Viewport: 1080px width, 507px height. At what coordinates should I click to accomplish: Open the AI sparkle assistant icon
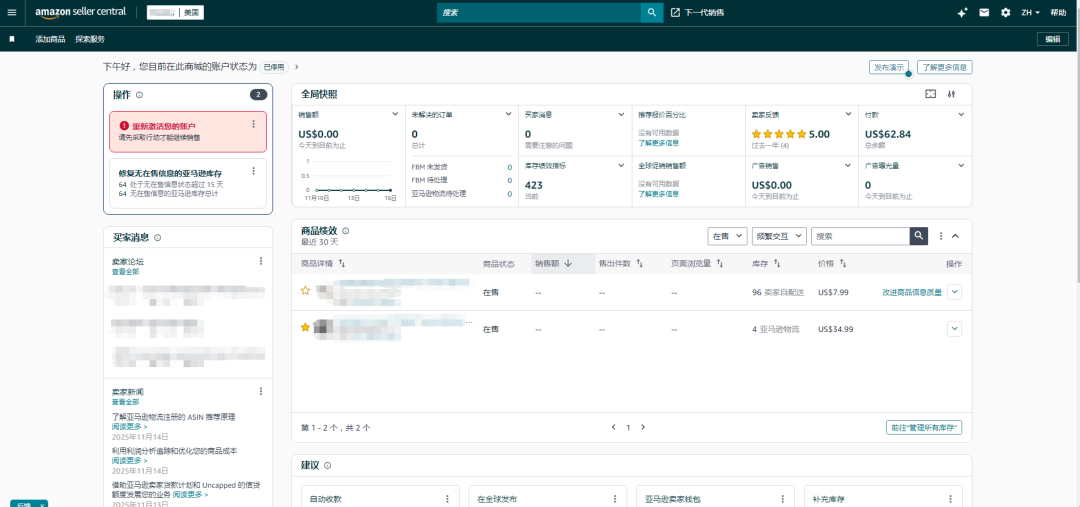click(x=963, y=12)
